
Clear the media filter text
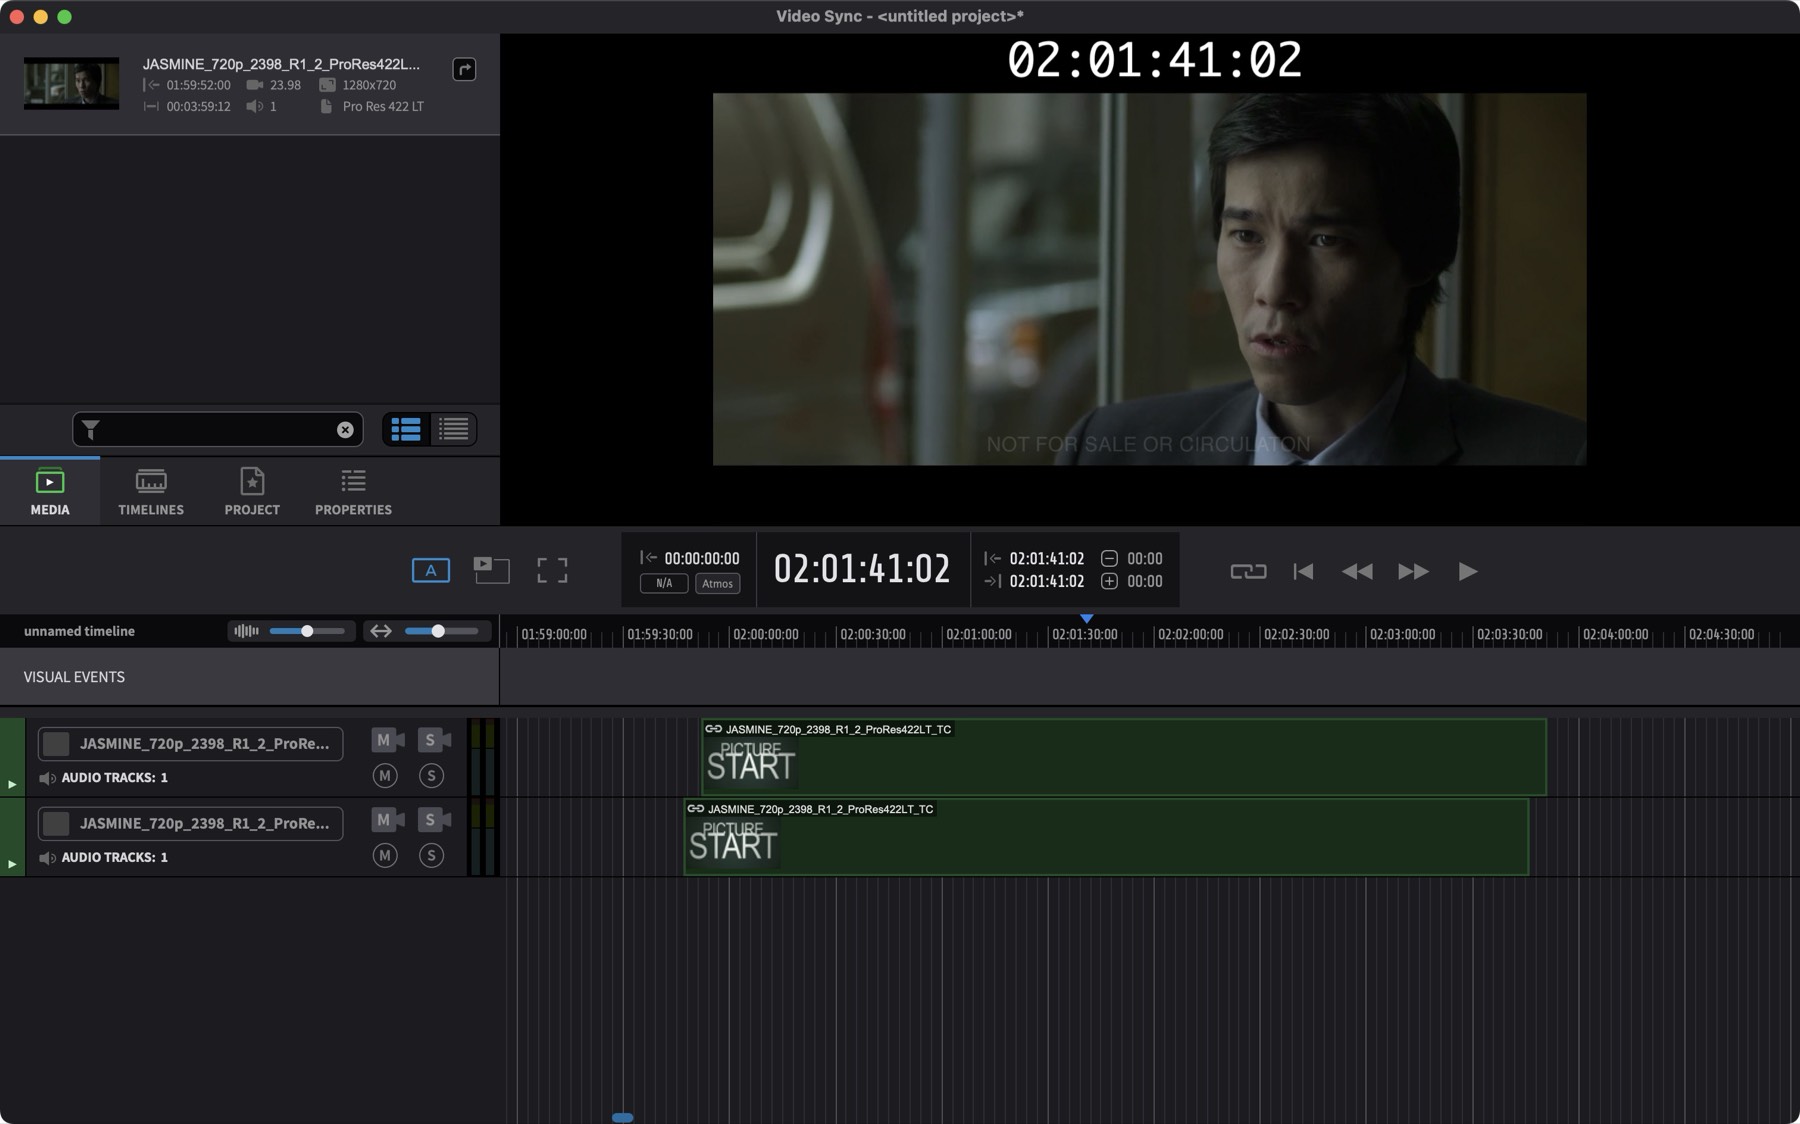[x=345, y=430]
